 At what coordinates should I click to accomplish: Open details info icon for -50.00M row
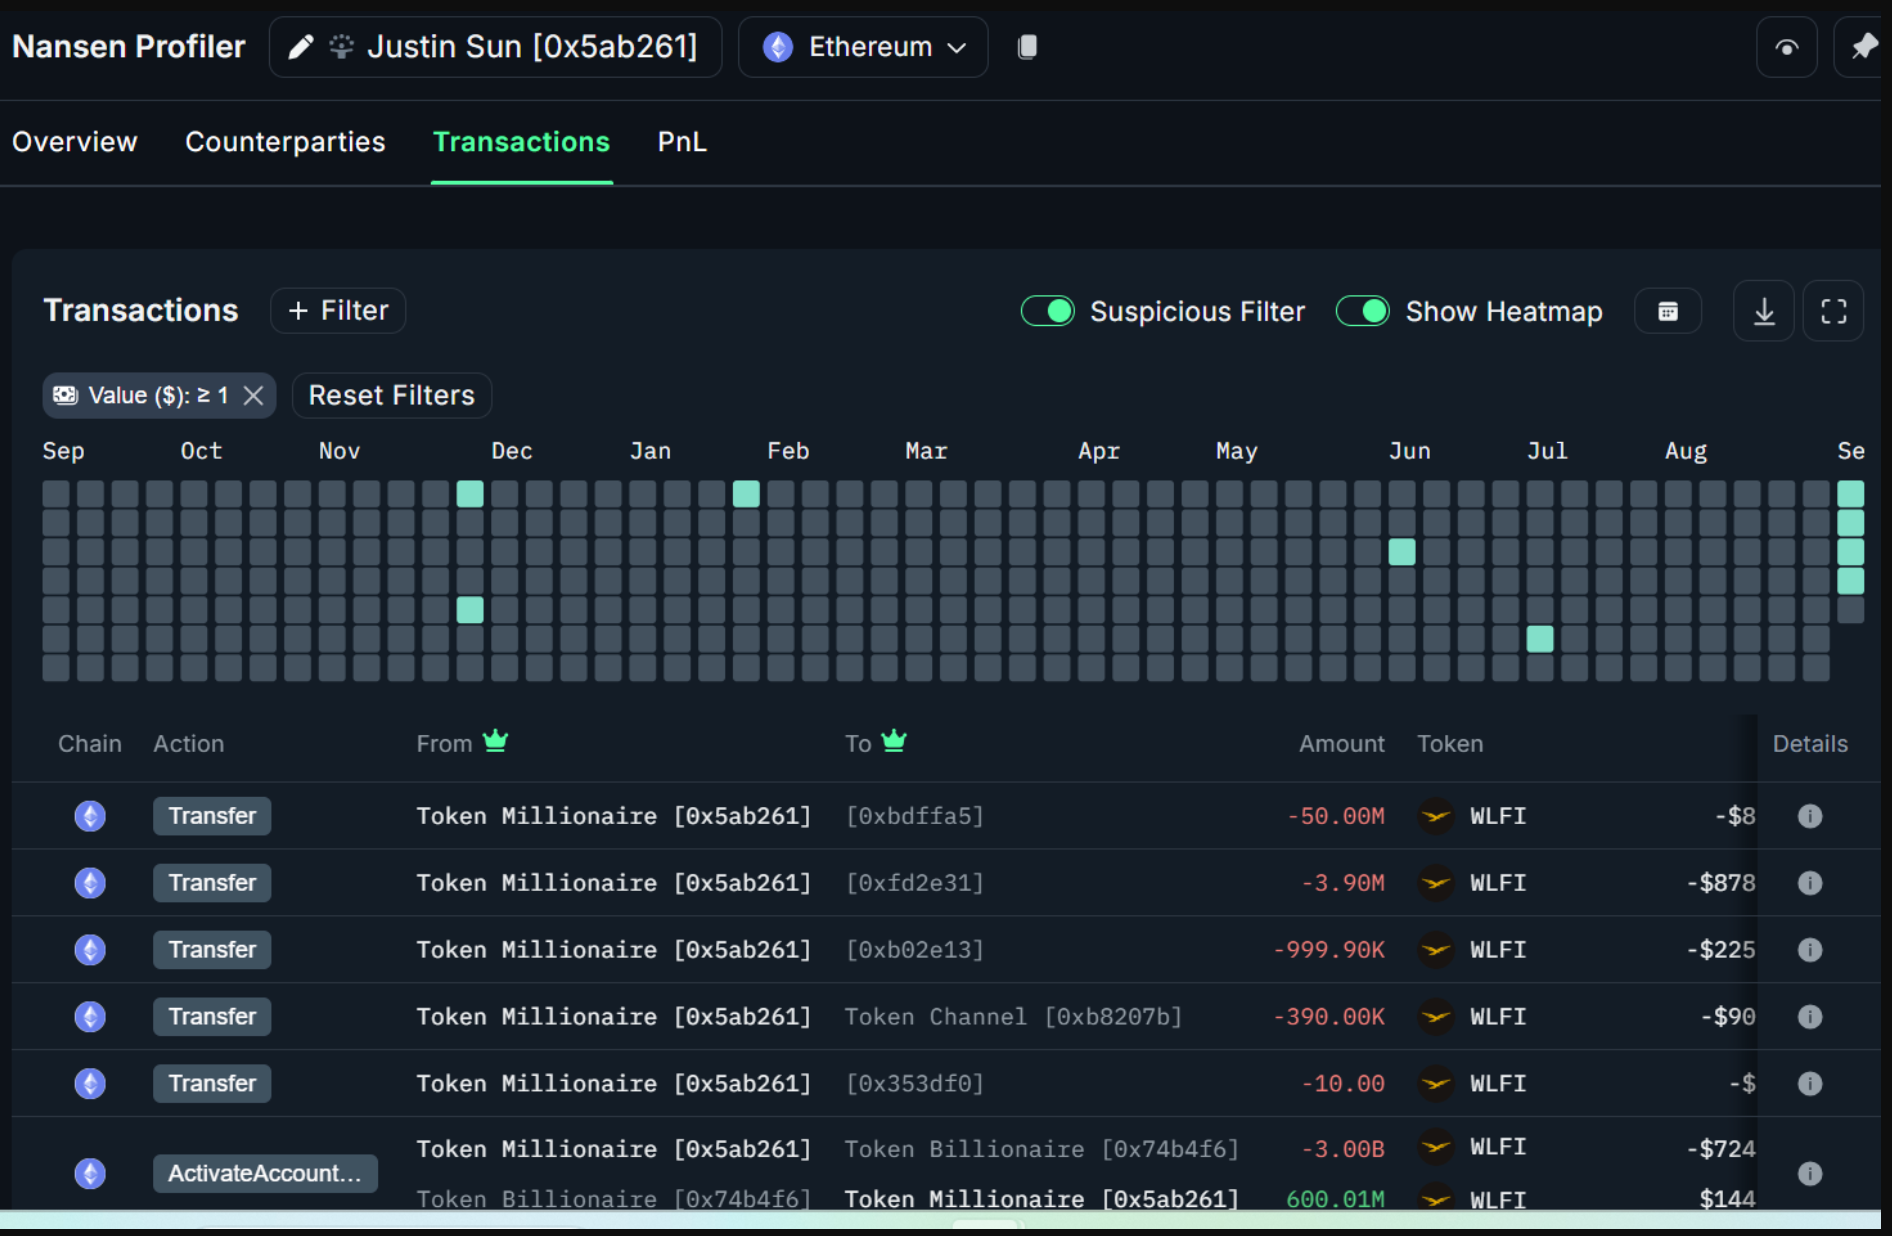pyautogui.click(x=1810, y=817)
